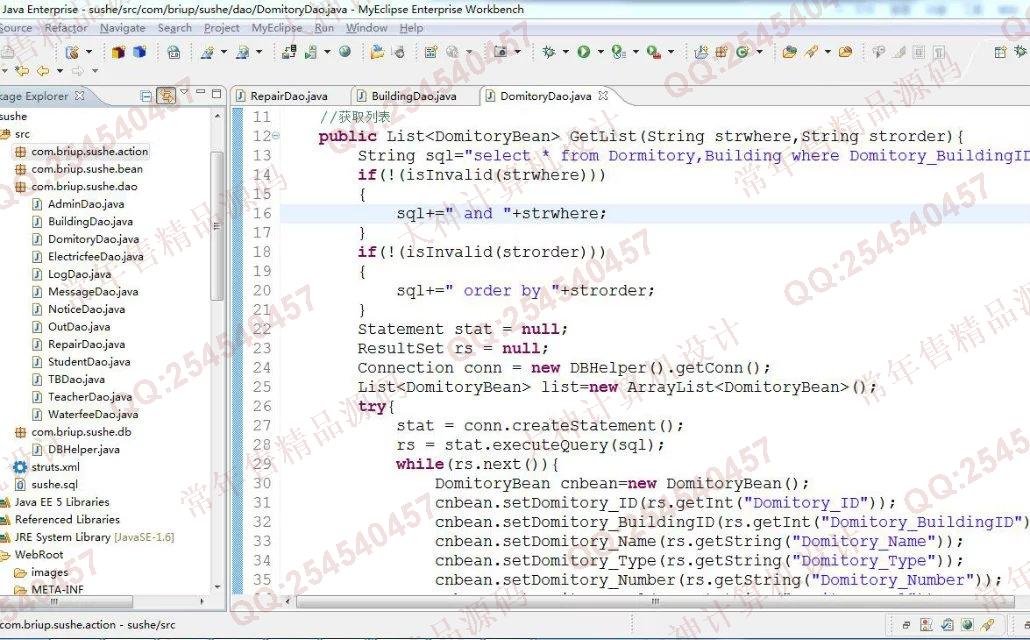Image resolution: width=1030 pixels, height=640 pixels.
Task: Click the globe icon in bottom status bar
Action: 967,624
